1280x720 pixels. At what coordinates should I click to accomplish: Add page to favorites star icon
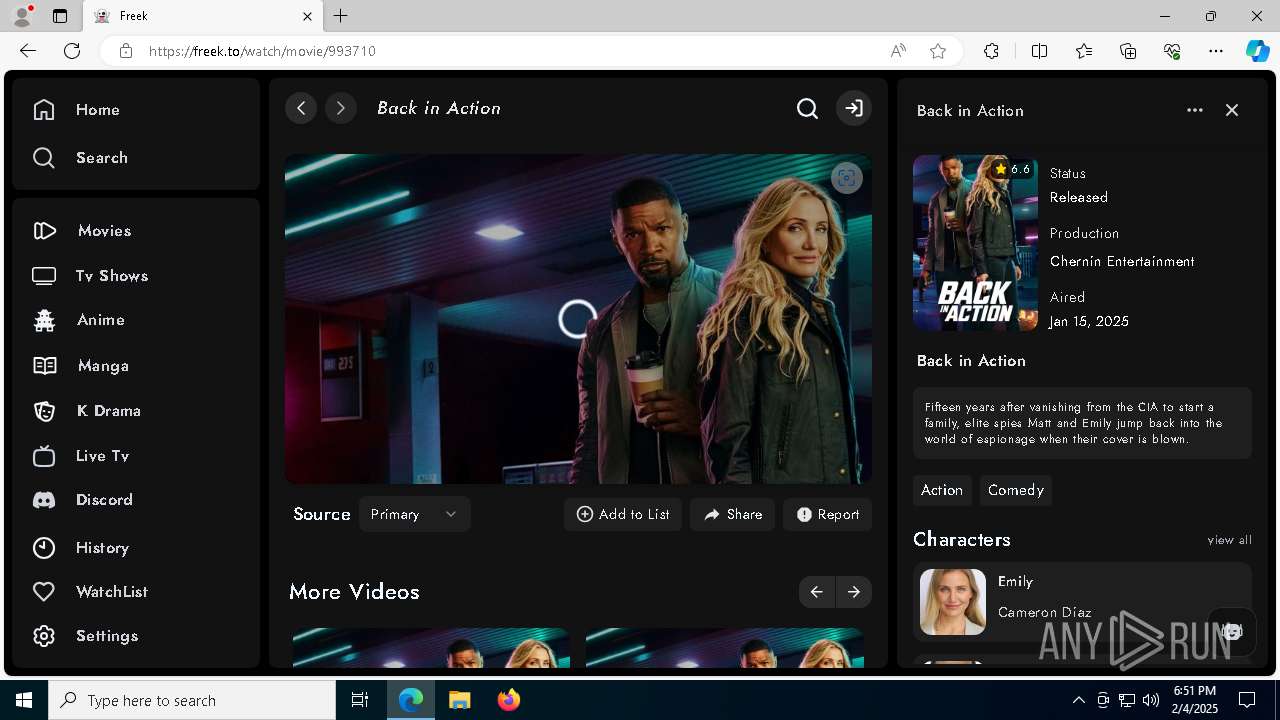click(x=938, y=51)
